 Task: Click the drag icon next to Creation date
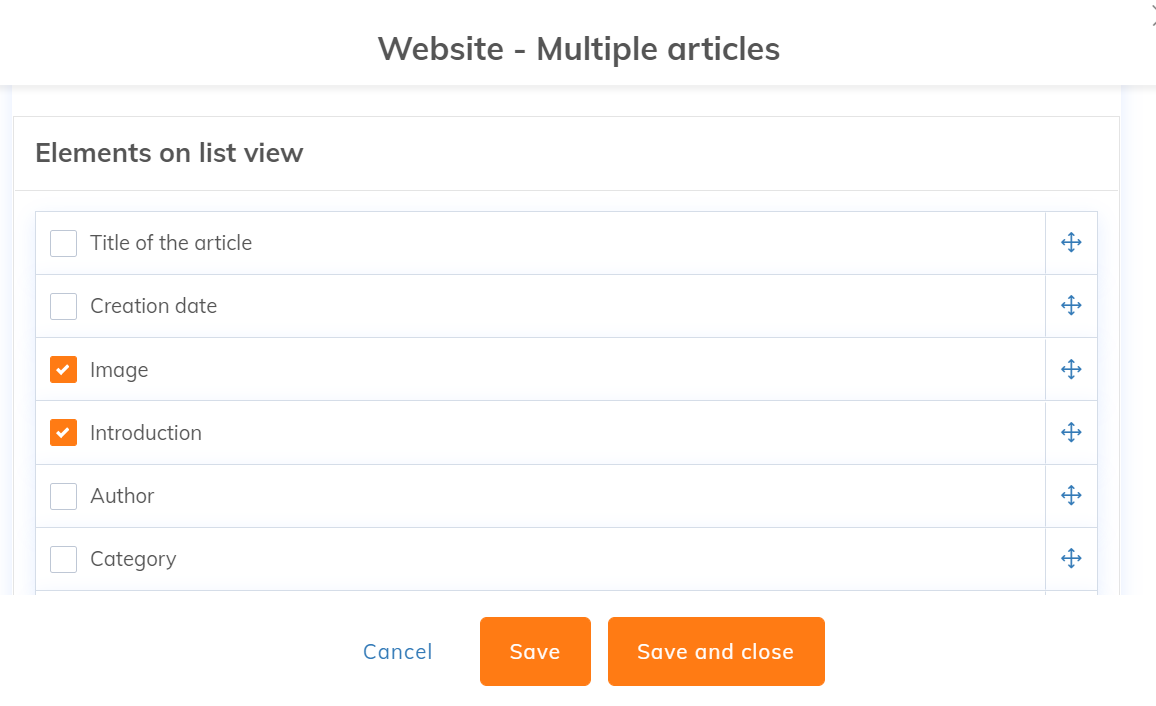click(1071, 306)
